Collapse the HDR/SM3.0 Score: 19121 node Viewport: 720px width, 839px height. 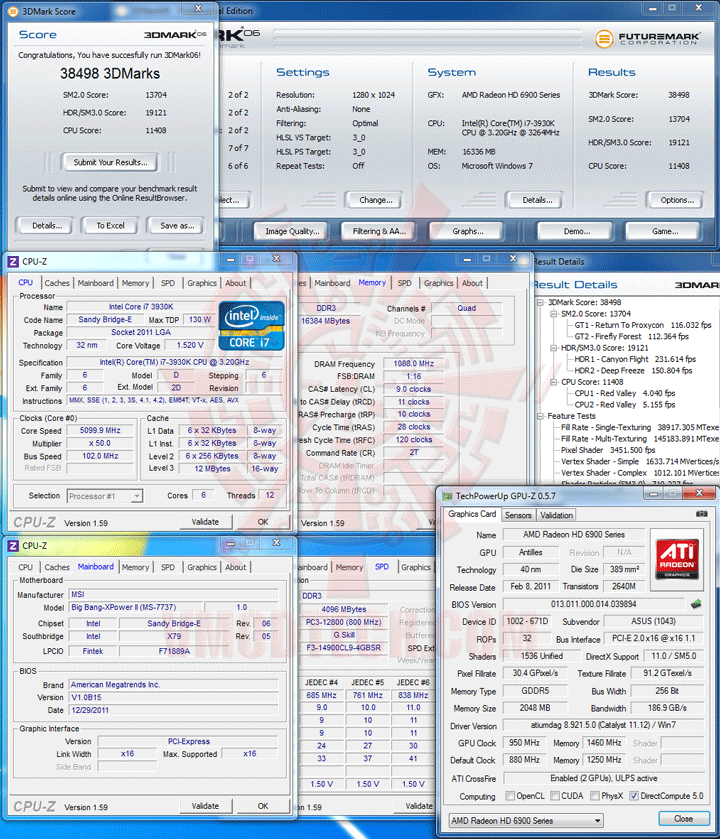[x=554, y=348]
